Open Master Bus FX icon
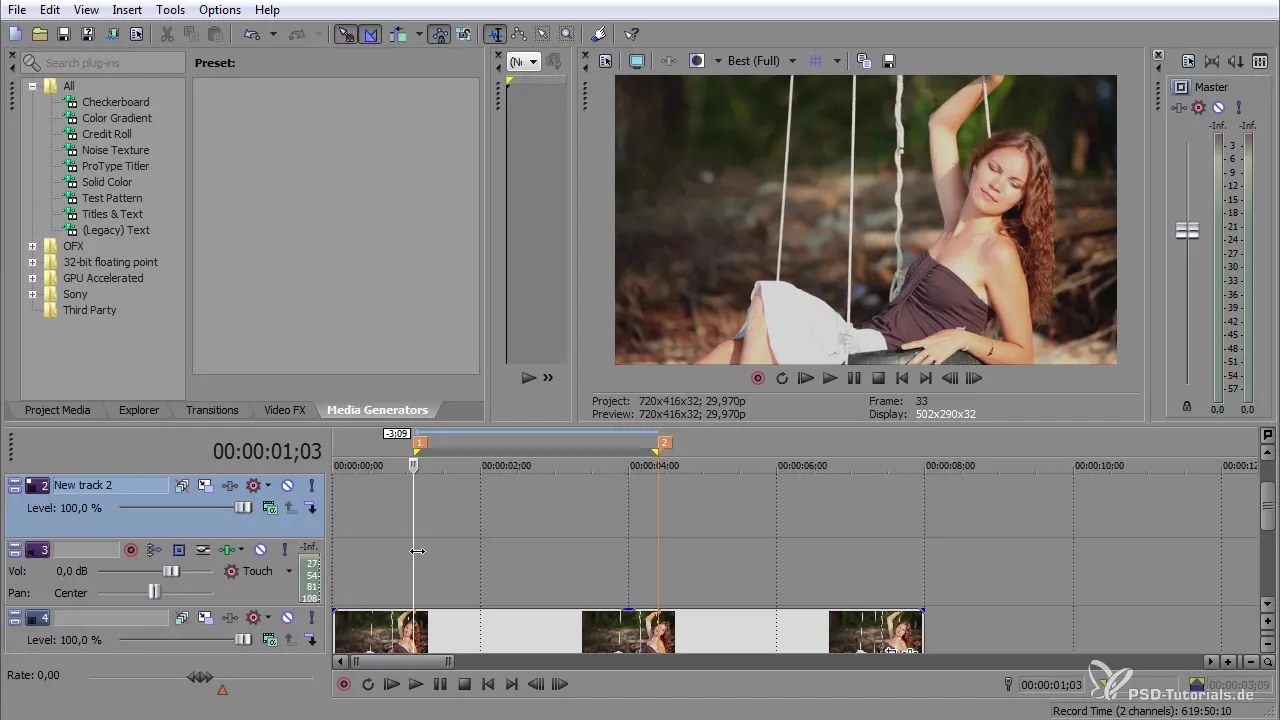The image size is (1280, 720). point(1179,108)
